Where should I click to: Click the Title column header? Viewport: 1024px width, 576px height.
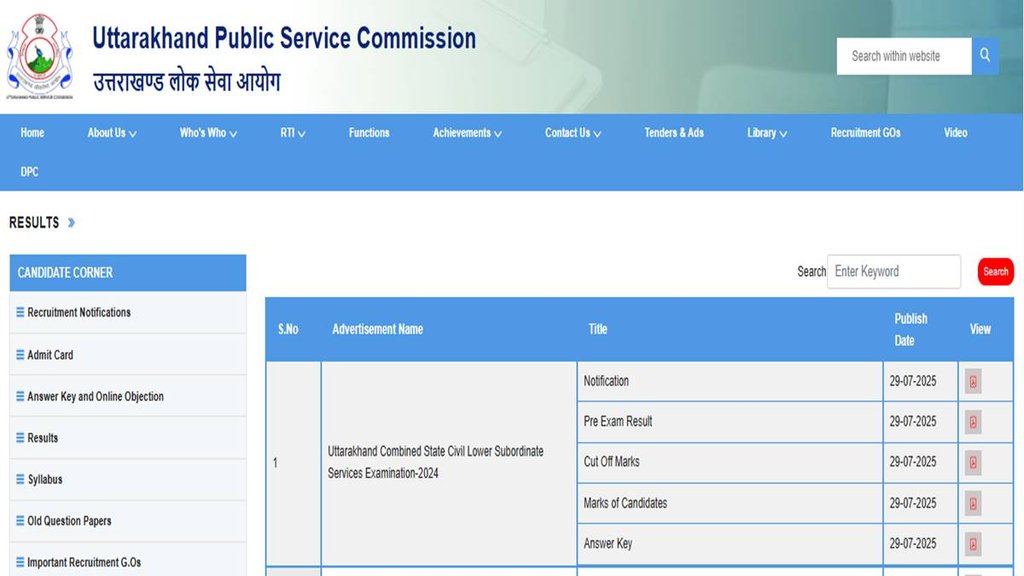[598, 329]
